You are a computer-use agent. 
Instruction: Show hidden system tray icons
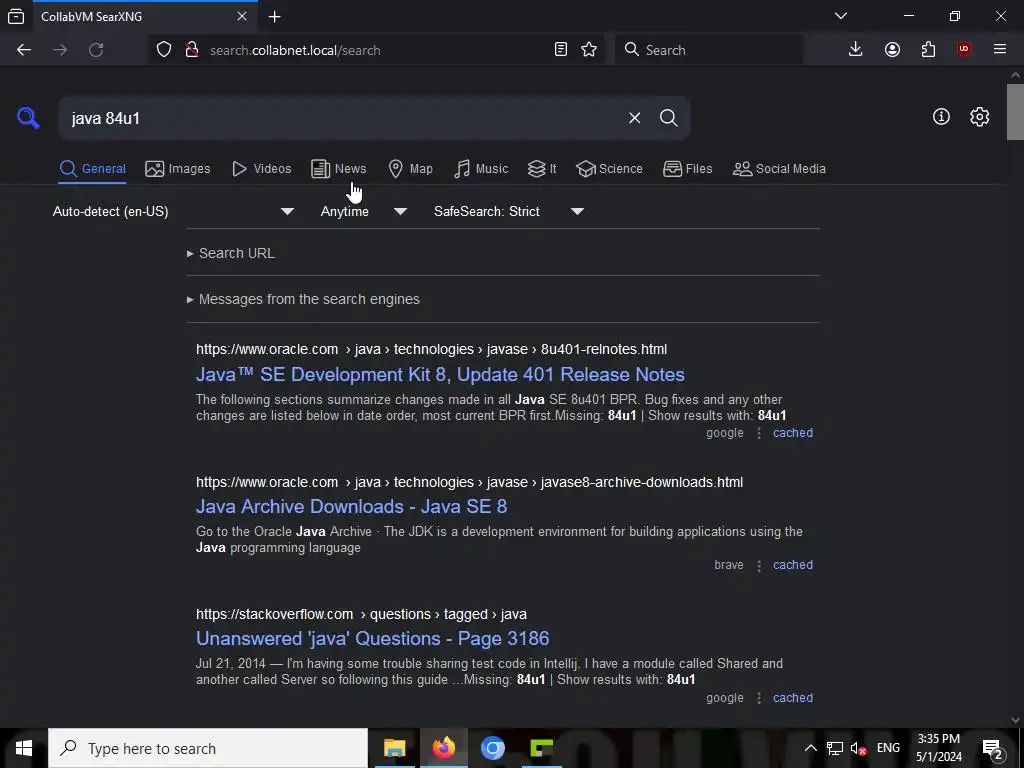click(x=810, y=748)
